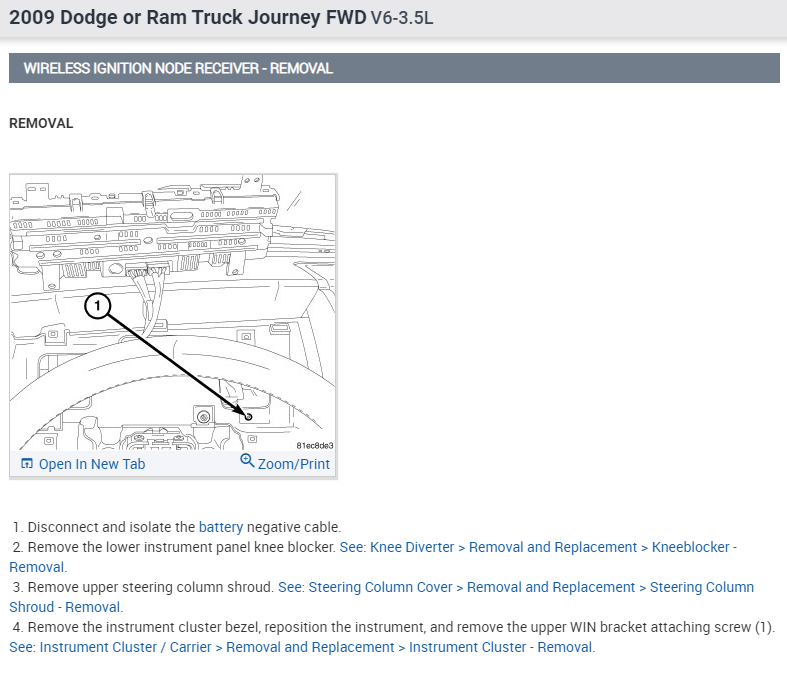
Task: Click the 81ec8de3 image code
Action: (315, 446)
